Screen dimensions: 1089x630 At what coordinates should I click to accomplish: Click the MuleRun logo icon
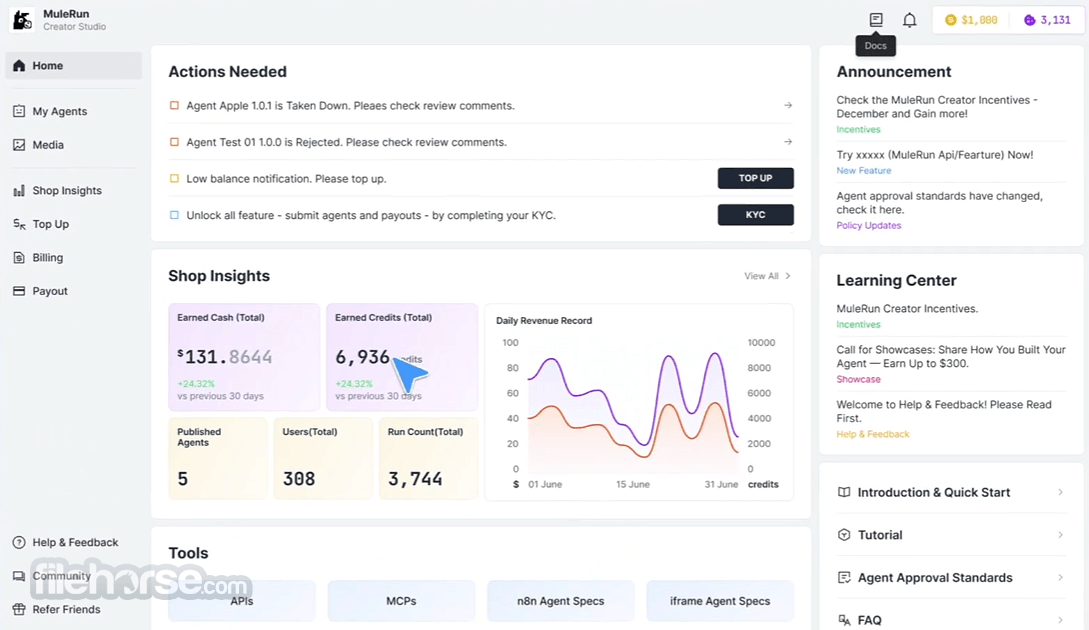22,20
